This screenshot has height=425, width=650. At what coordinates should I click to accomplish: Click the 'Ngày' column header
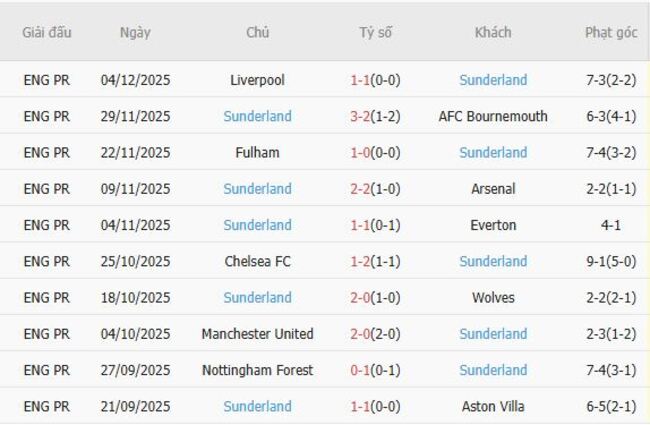[x=135, y=32]
